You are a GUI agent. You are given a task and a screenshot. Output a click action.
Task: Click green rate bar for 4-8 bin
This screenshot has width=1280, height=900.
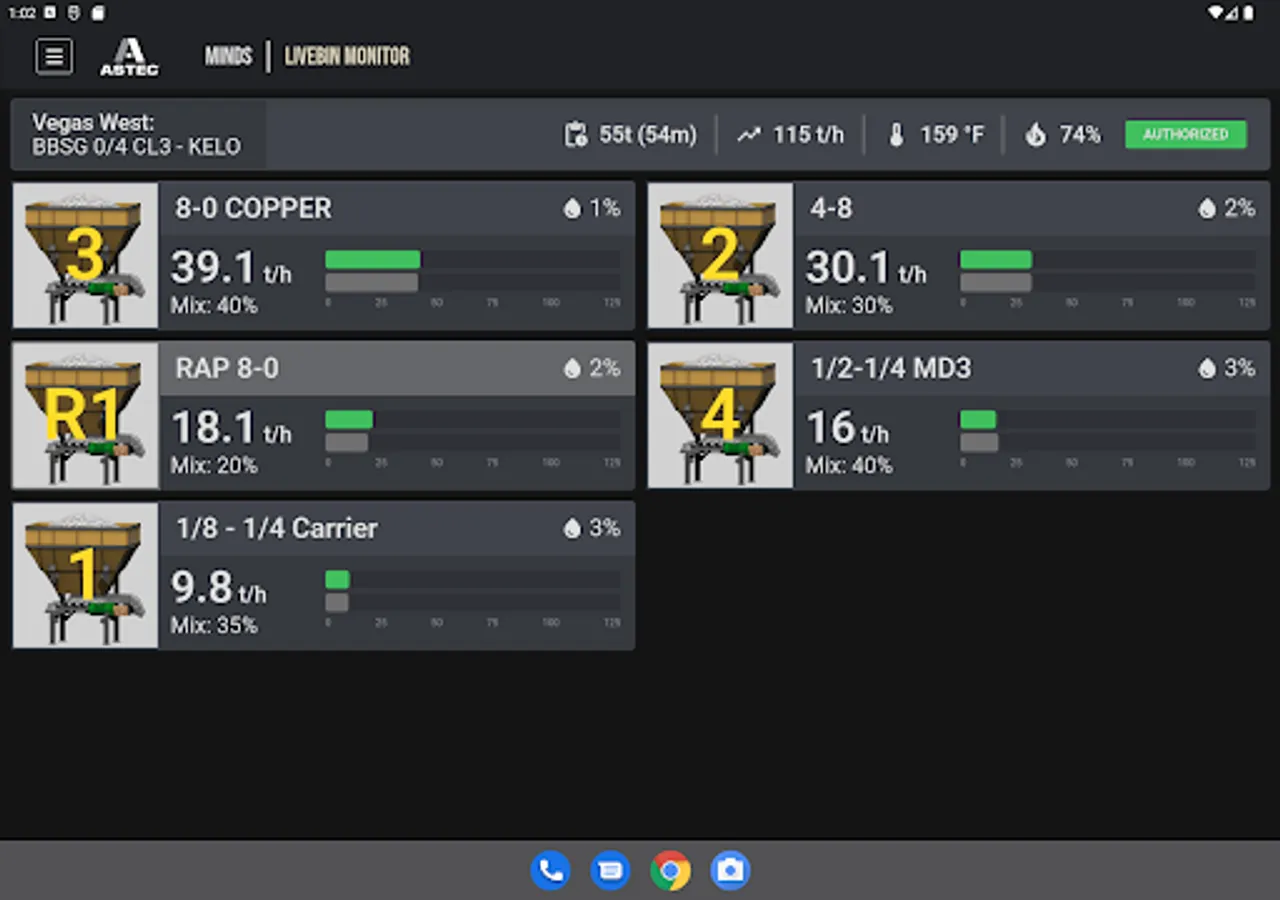(996, 260)
